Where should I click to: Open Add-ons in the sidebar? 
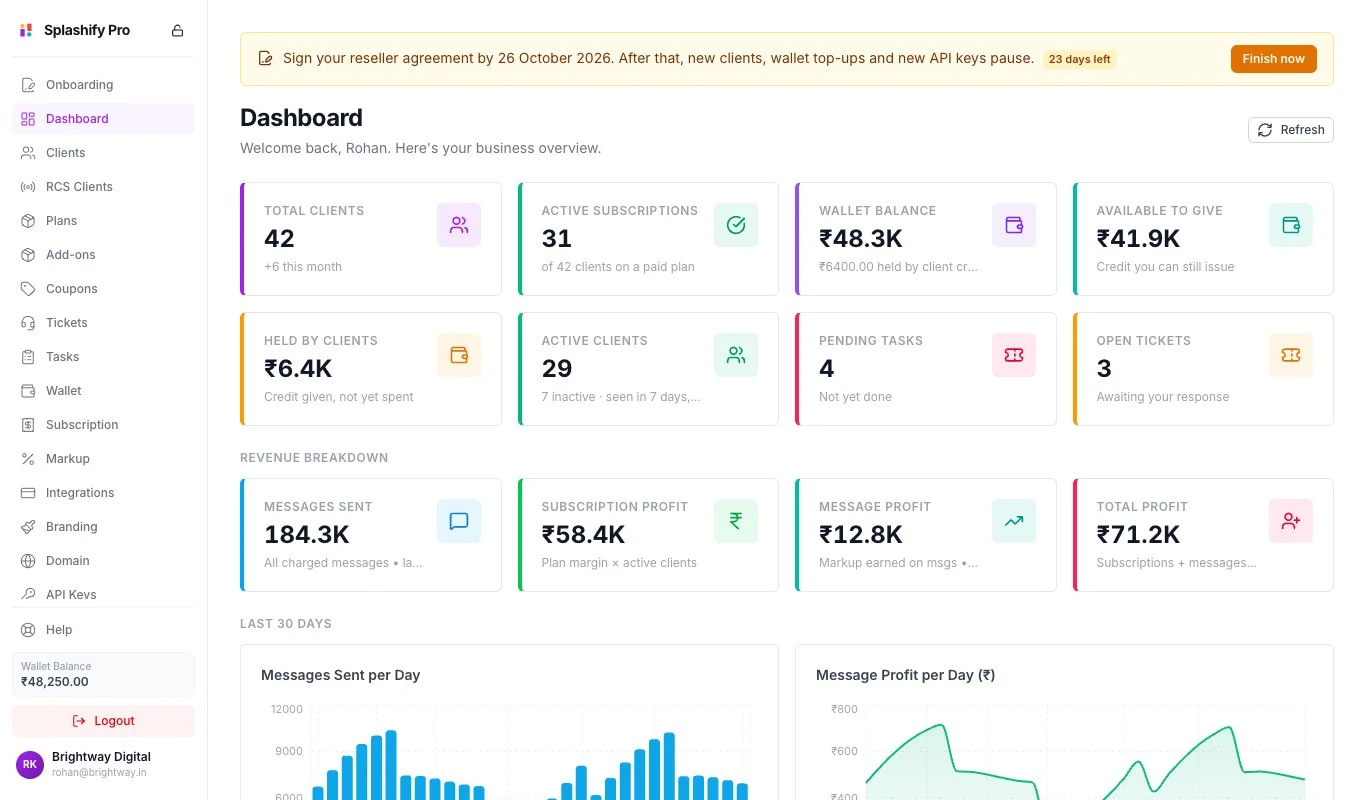[103, 255]
